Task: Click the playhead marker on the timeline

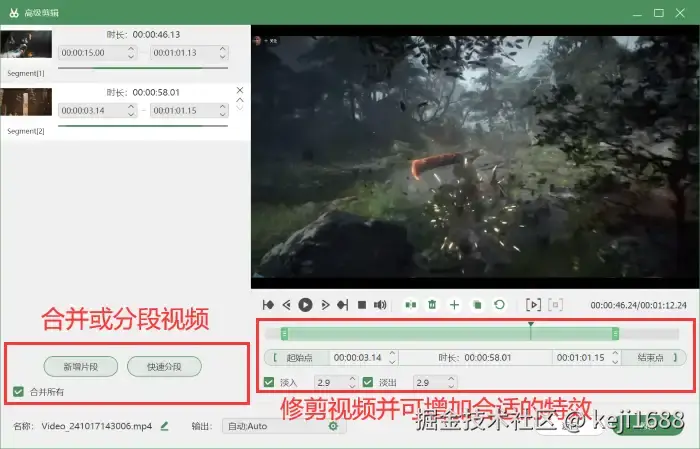Action: pos(531,325)
